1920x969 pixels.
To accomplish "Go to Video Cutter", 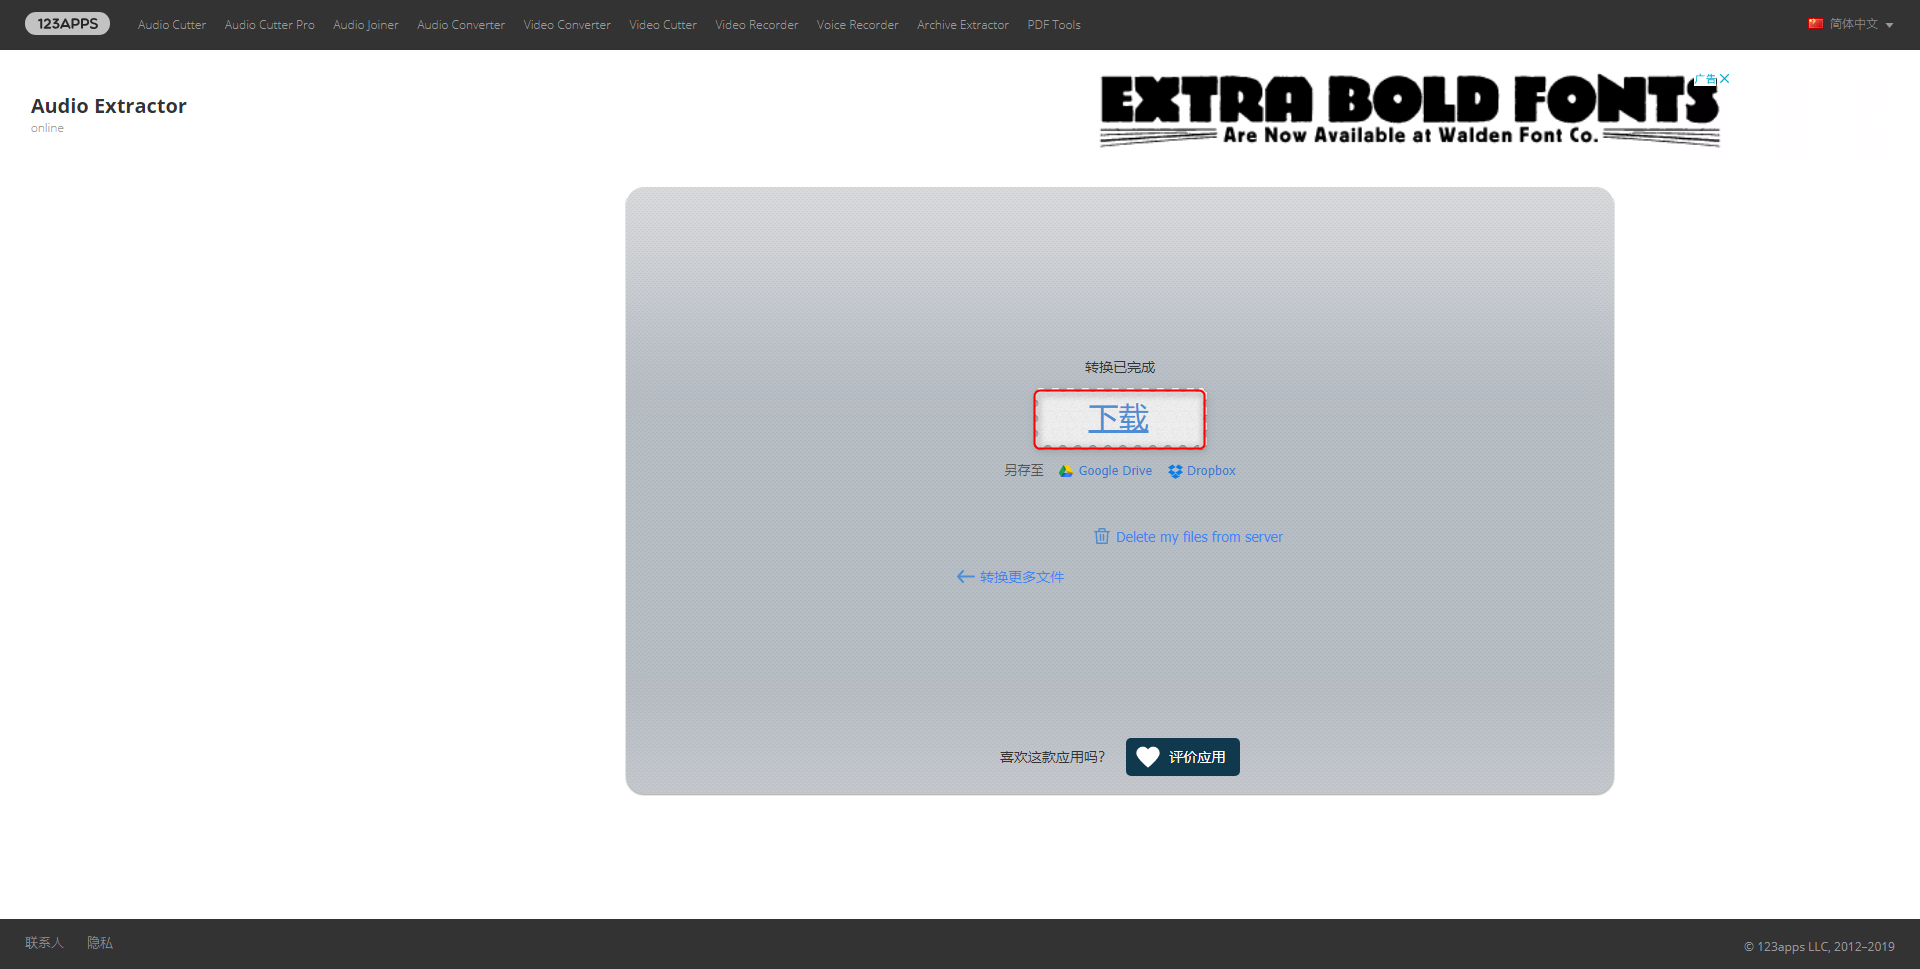I will point(663,25).
